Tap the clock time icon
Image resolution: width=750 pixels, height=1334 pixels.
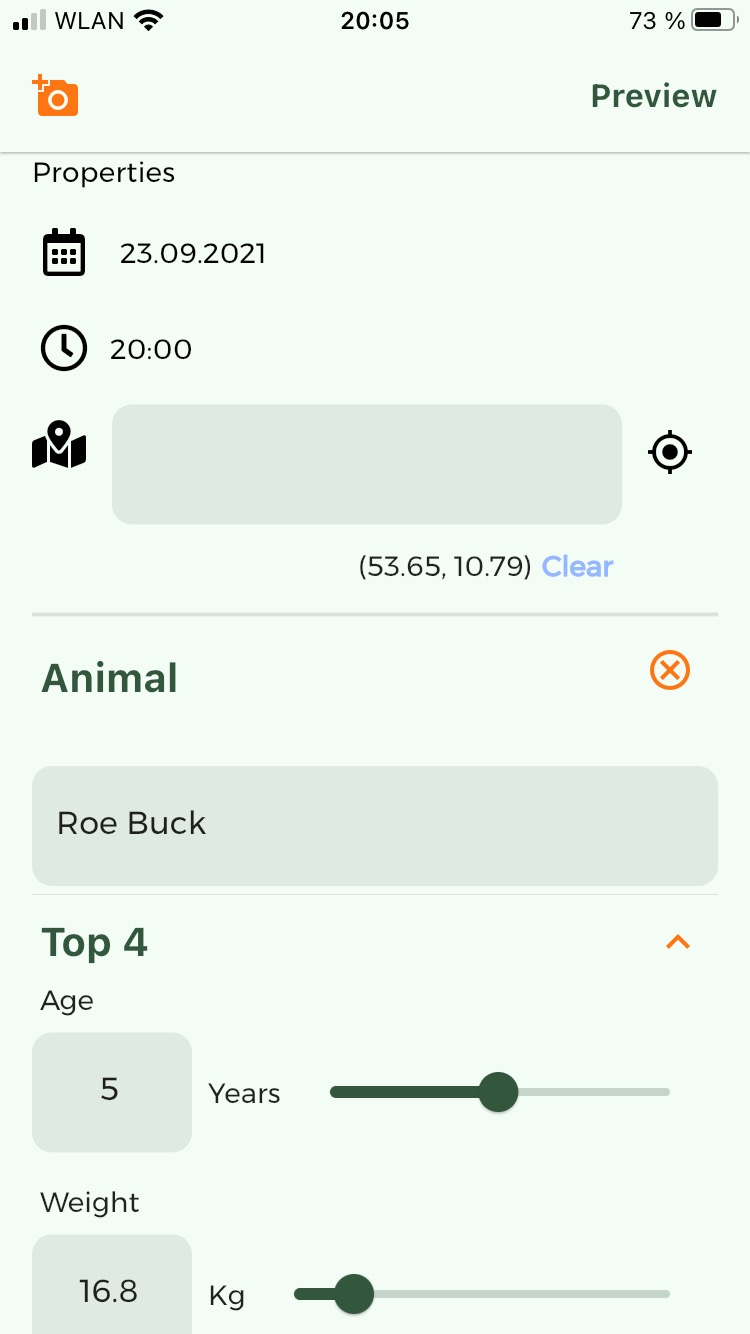click(x=64, y=348)
